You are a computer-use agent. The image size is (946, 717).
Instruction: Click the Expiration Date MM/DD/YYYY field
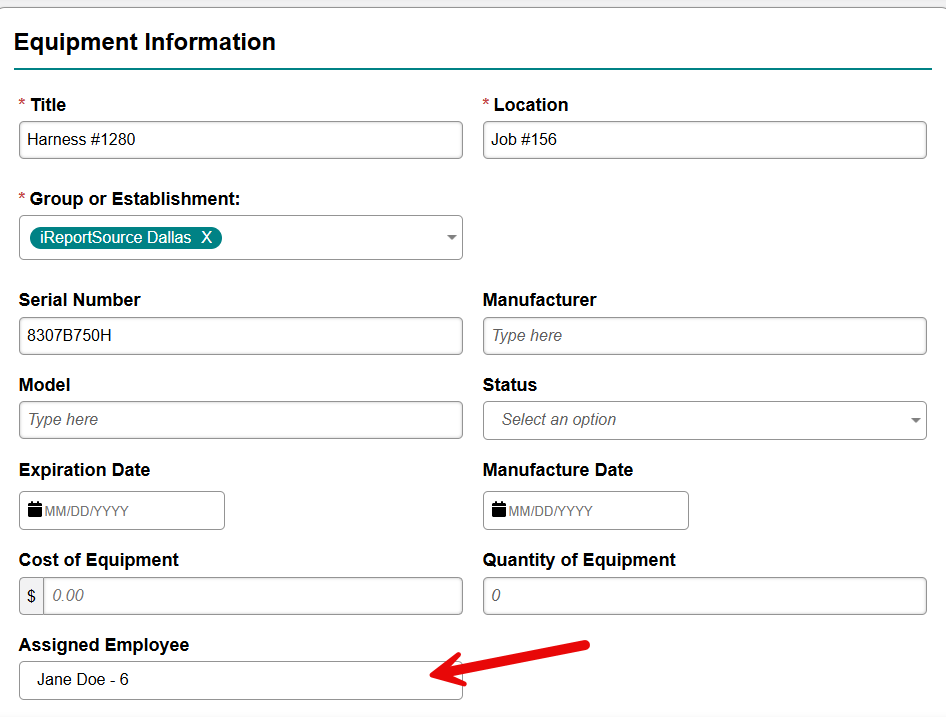(122, 511)
